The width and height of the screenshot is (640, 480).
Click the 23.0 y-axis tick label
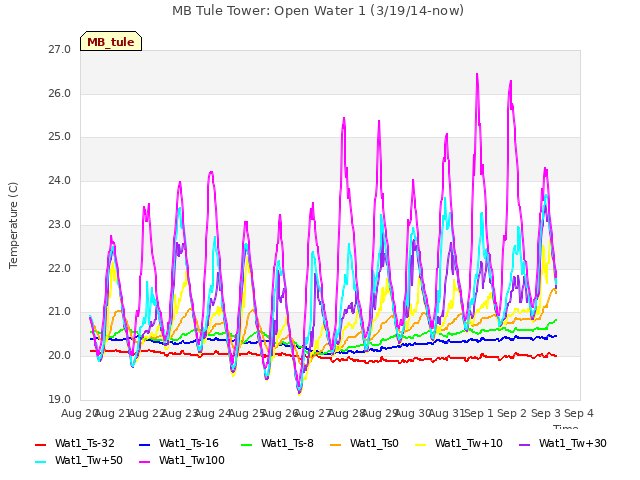pos(60,224)
